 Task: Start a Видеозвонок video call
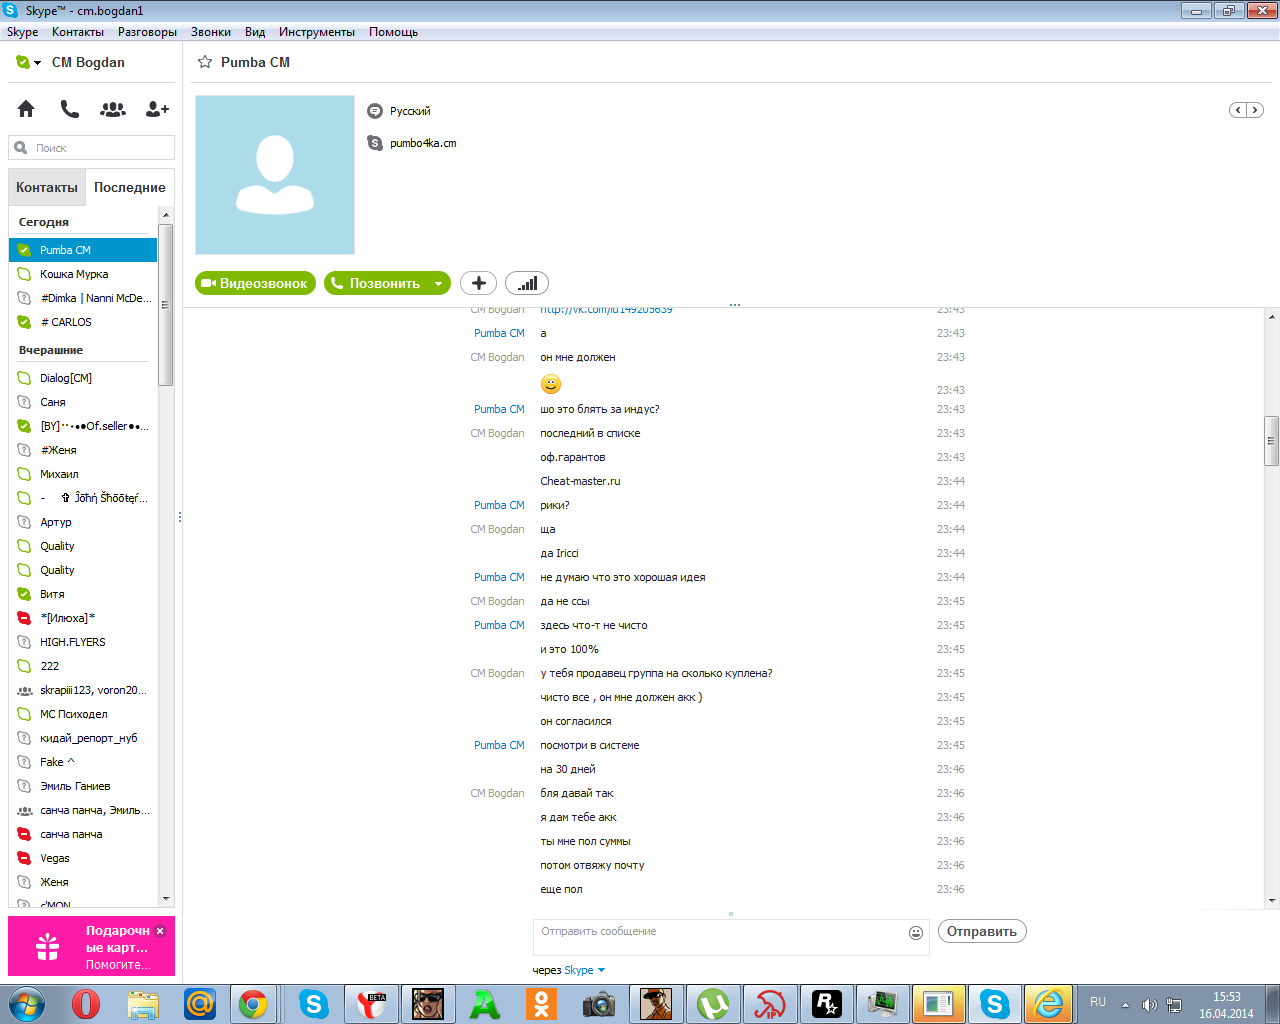pos(255,283)
